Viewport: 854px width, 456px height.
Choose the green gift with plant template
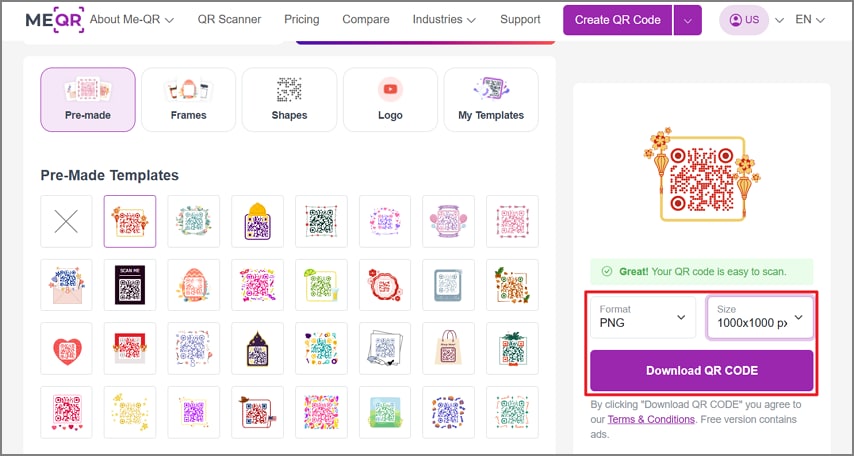pyautogui.click(x=512, y=349)
